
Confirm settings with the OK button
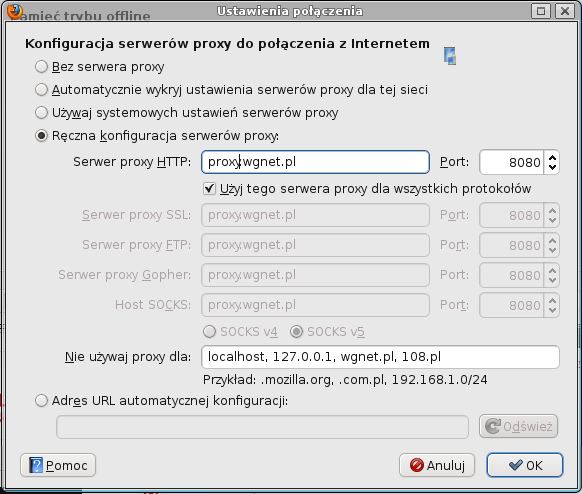click(x=525, y=465)
